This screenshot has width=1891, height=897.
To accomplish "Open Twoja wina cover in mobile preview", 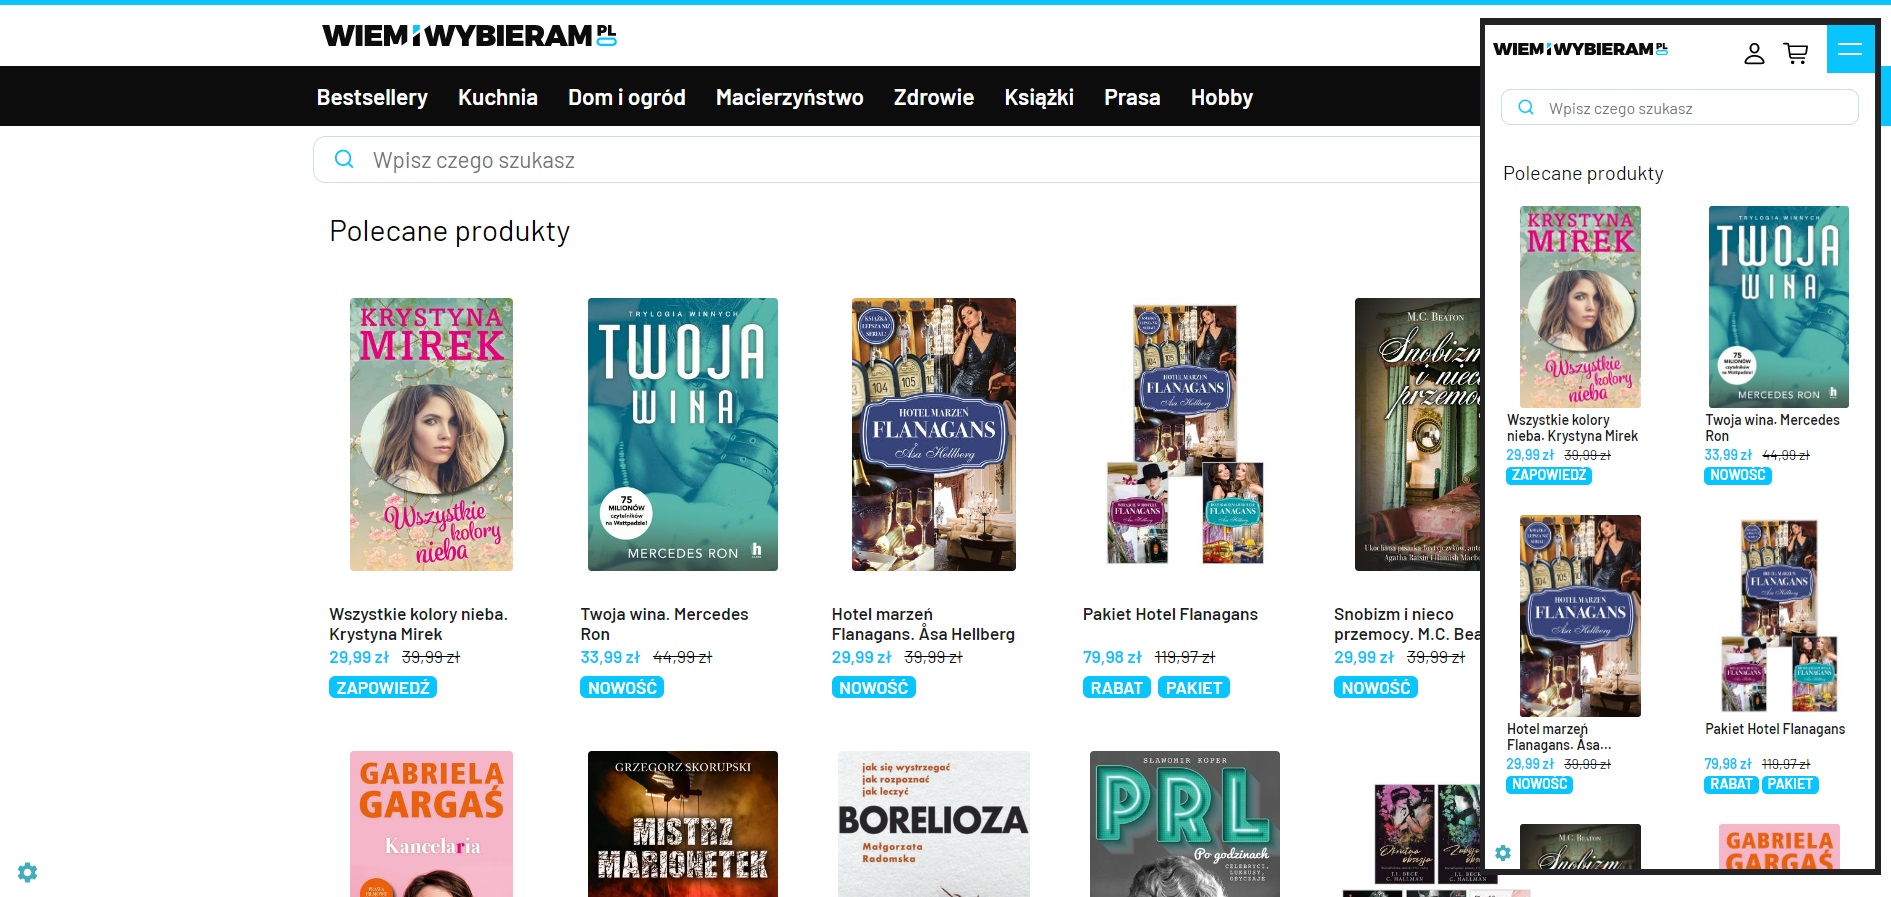I will coord(1779,306).
